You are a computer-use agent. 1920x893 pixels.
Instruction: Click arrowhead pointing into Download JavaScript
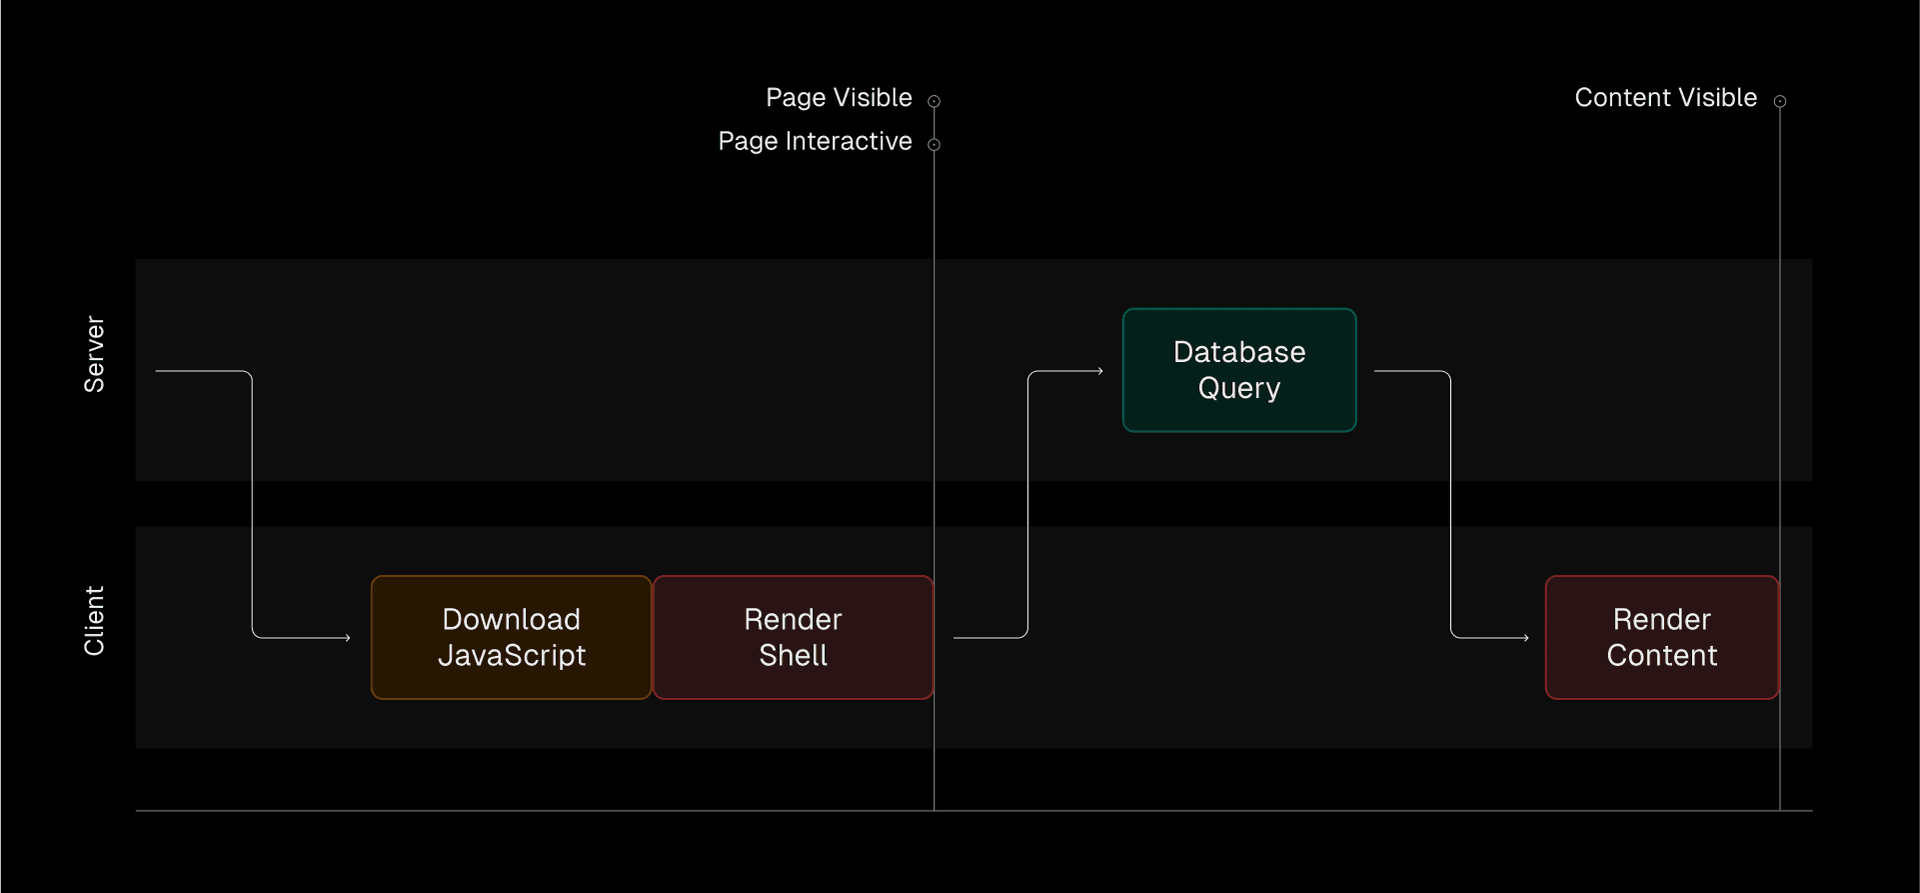click(x=347, y=637)
